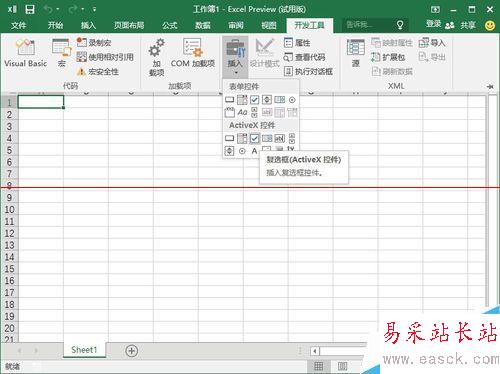Select the form control Scroll Bar icon
This screenshot has height=374, width=500.
[x=254, y=112]
